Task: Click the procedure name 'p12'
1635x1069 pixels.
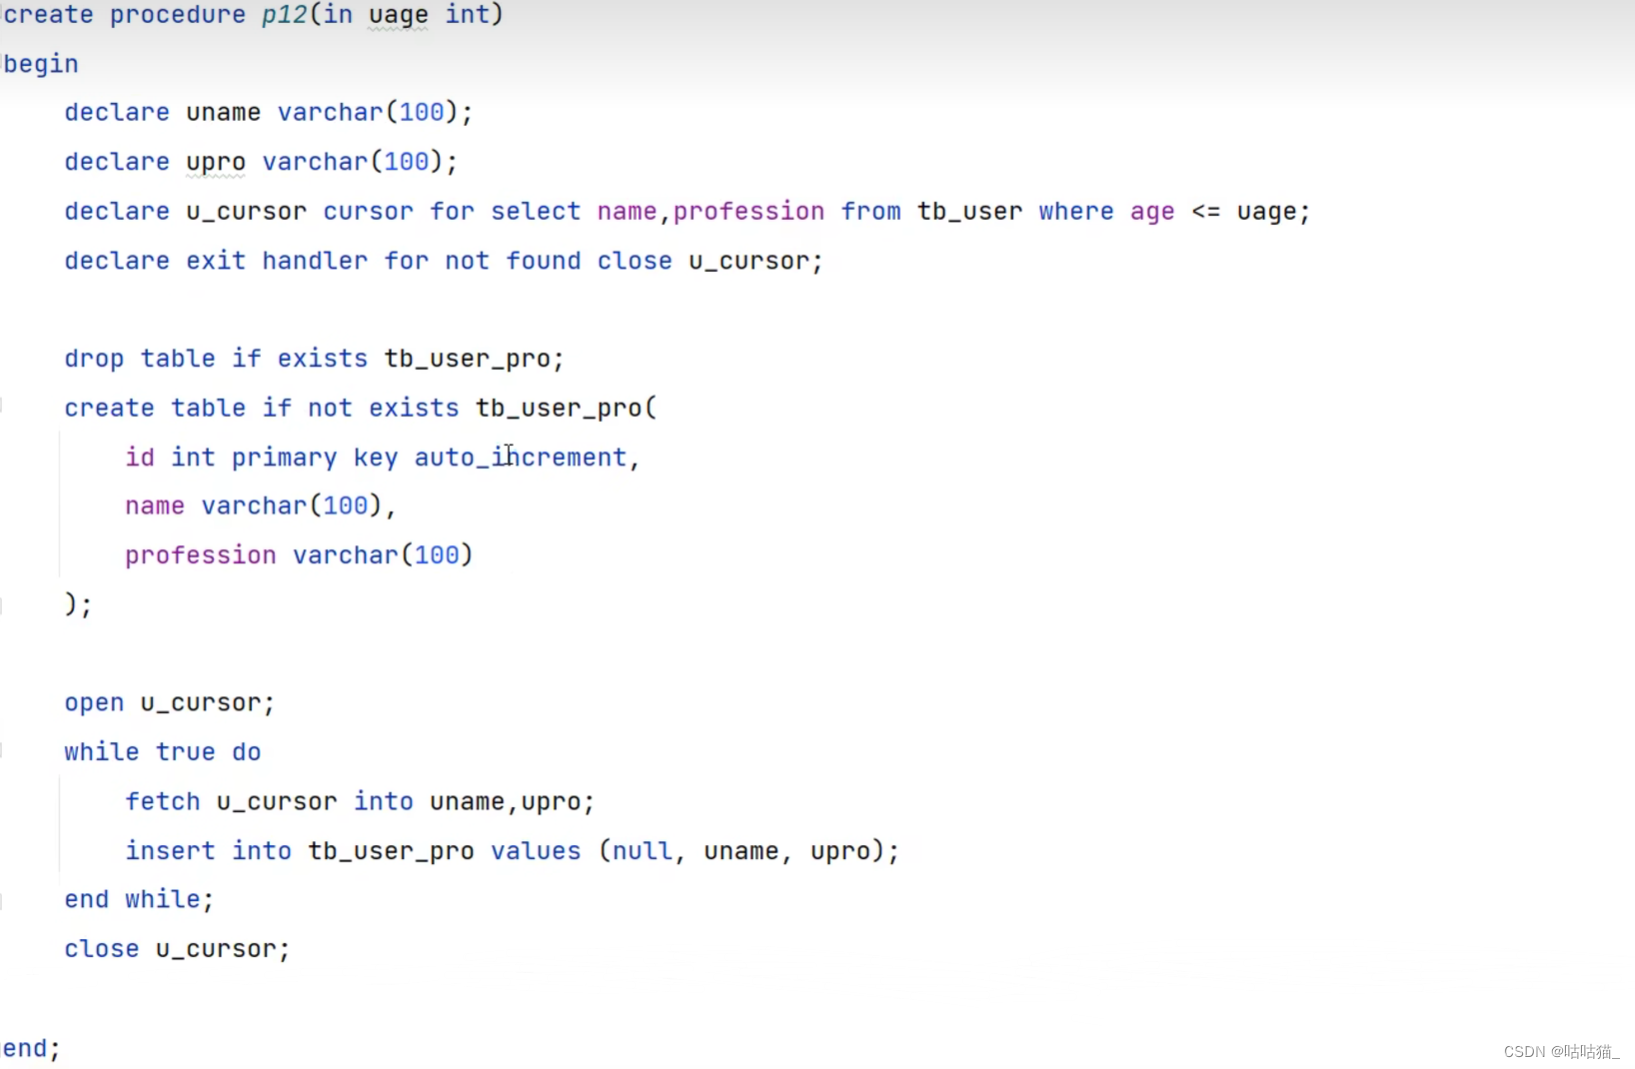Action: click(x=284, y=15)
